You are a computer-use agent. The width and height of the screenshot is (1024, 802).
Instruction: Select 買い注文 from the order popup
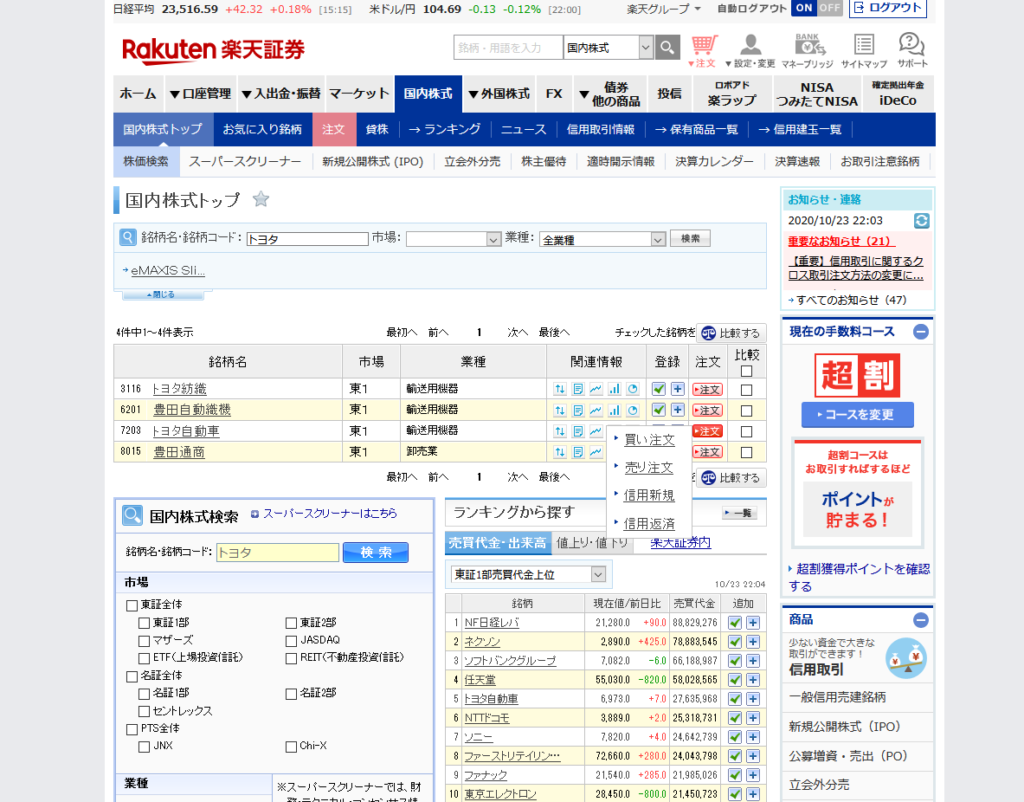click(x=649, y=440)
